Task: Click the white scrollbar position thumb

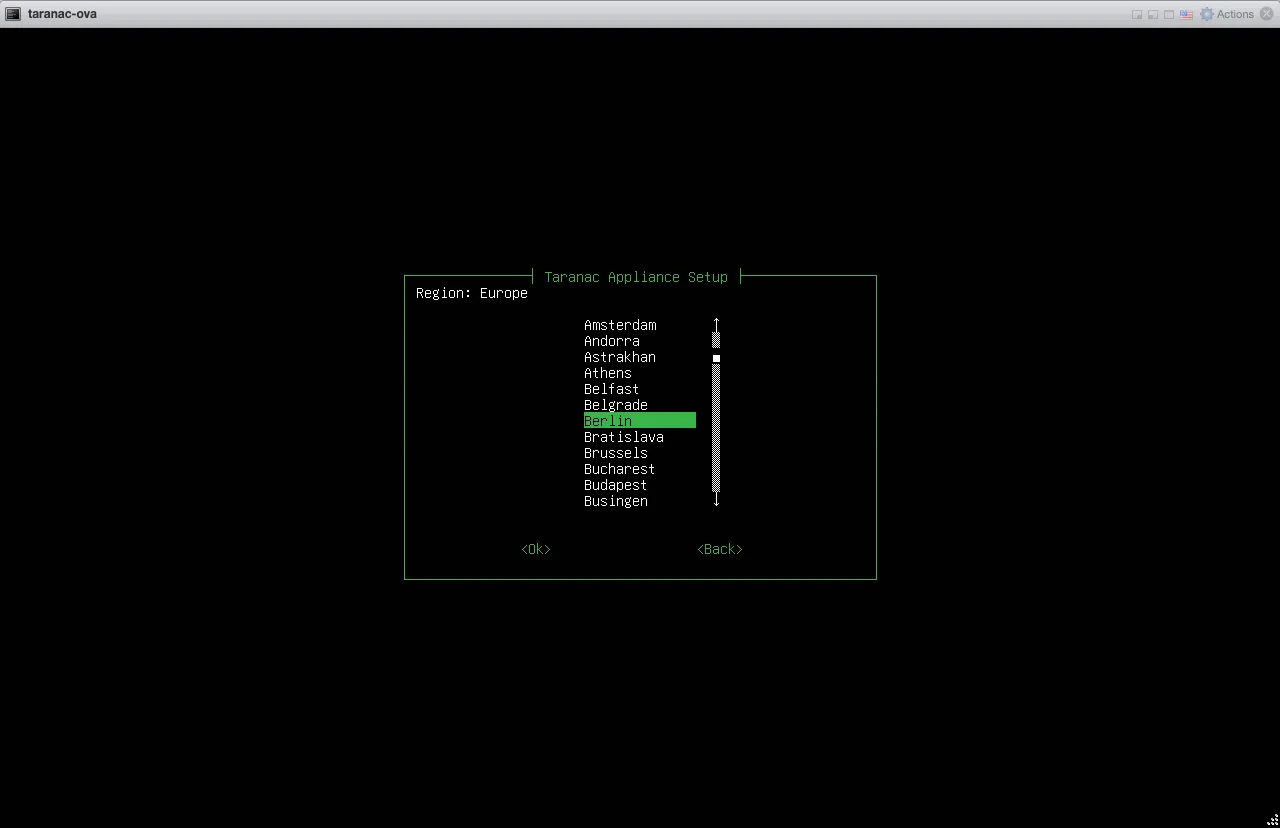Action: point(716,358)
